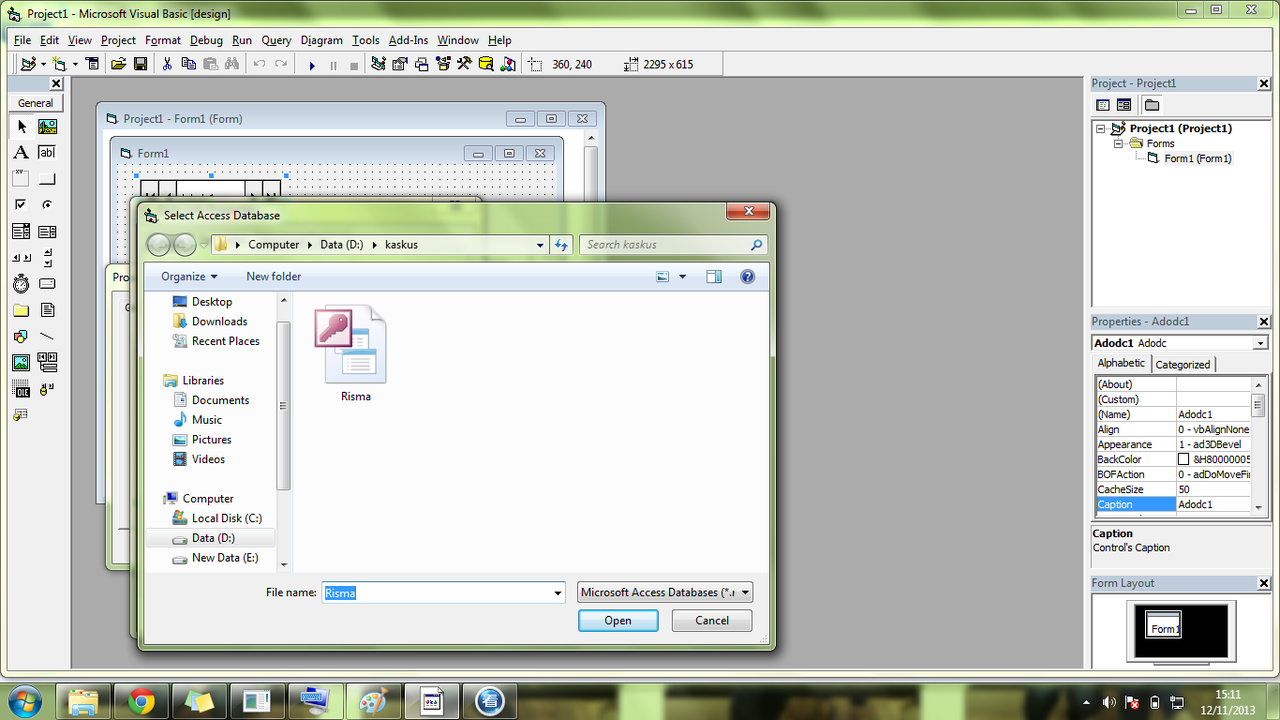Screen dimensions: 1280x720
Task: Select the ListBox control in the toolbox
Action: tap(47, 232)
